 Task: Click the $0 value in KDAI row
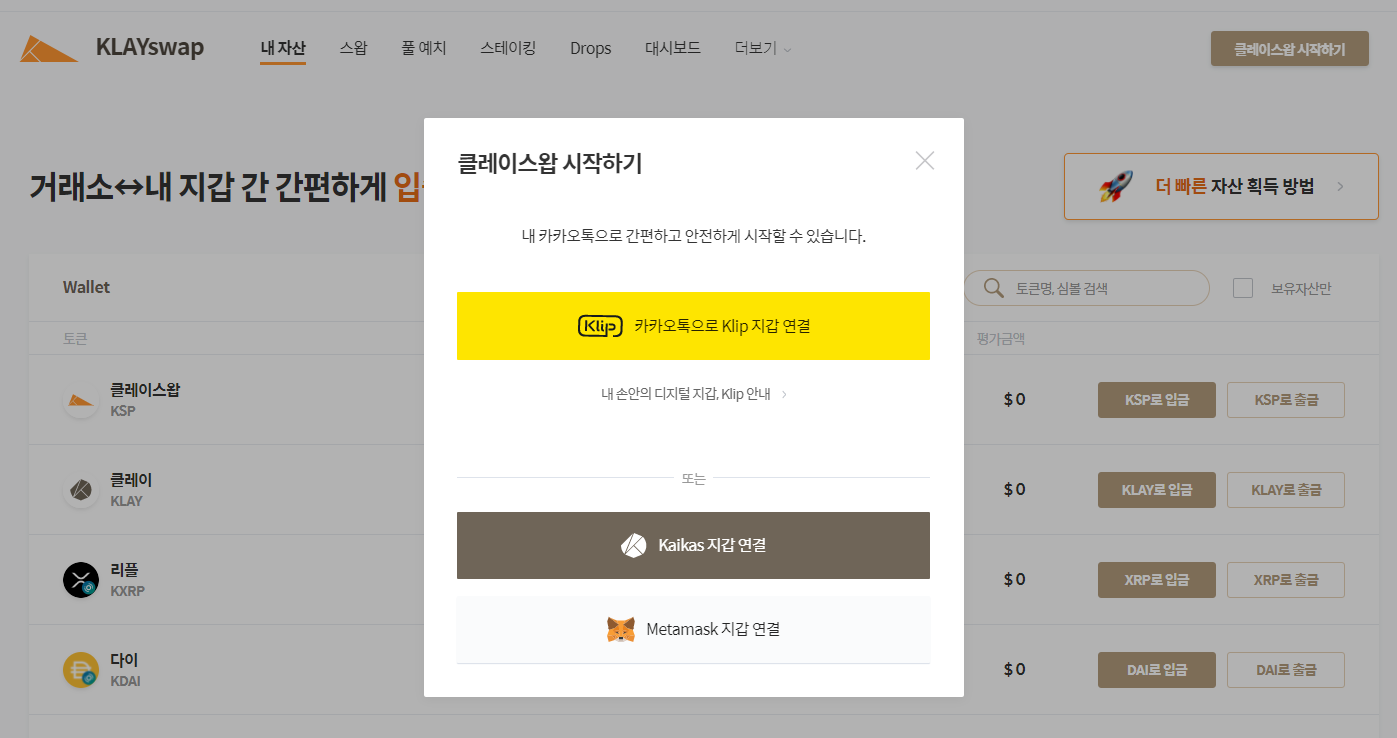pos(1015,670)
